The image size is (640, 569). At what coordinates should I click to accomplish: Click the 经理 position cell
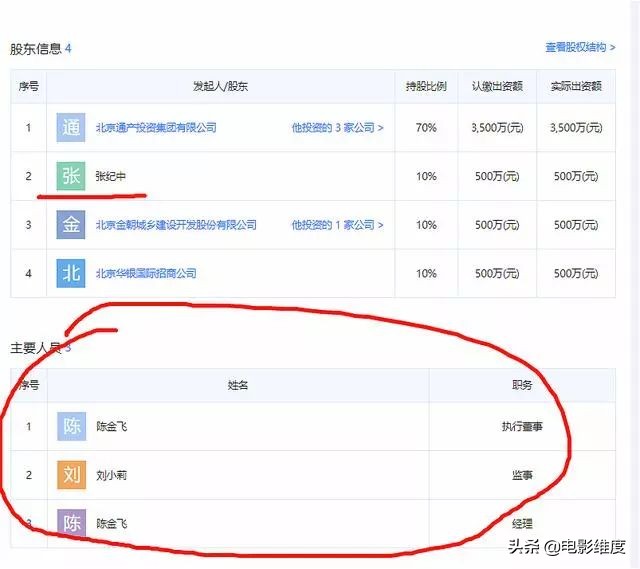522,523
